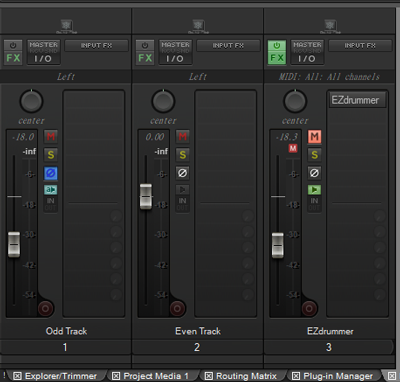The height and width of the screenshot is (382, 400).
Task: Open FX chain for EZdrummer track
Action: coord(277,58)
